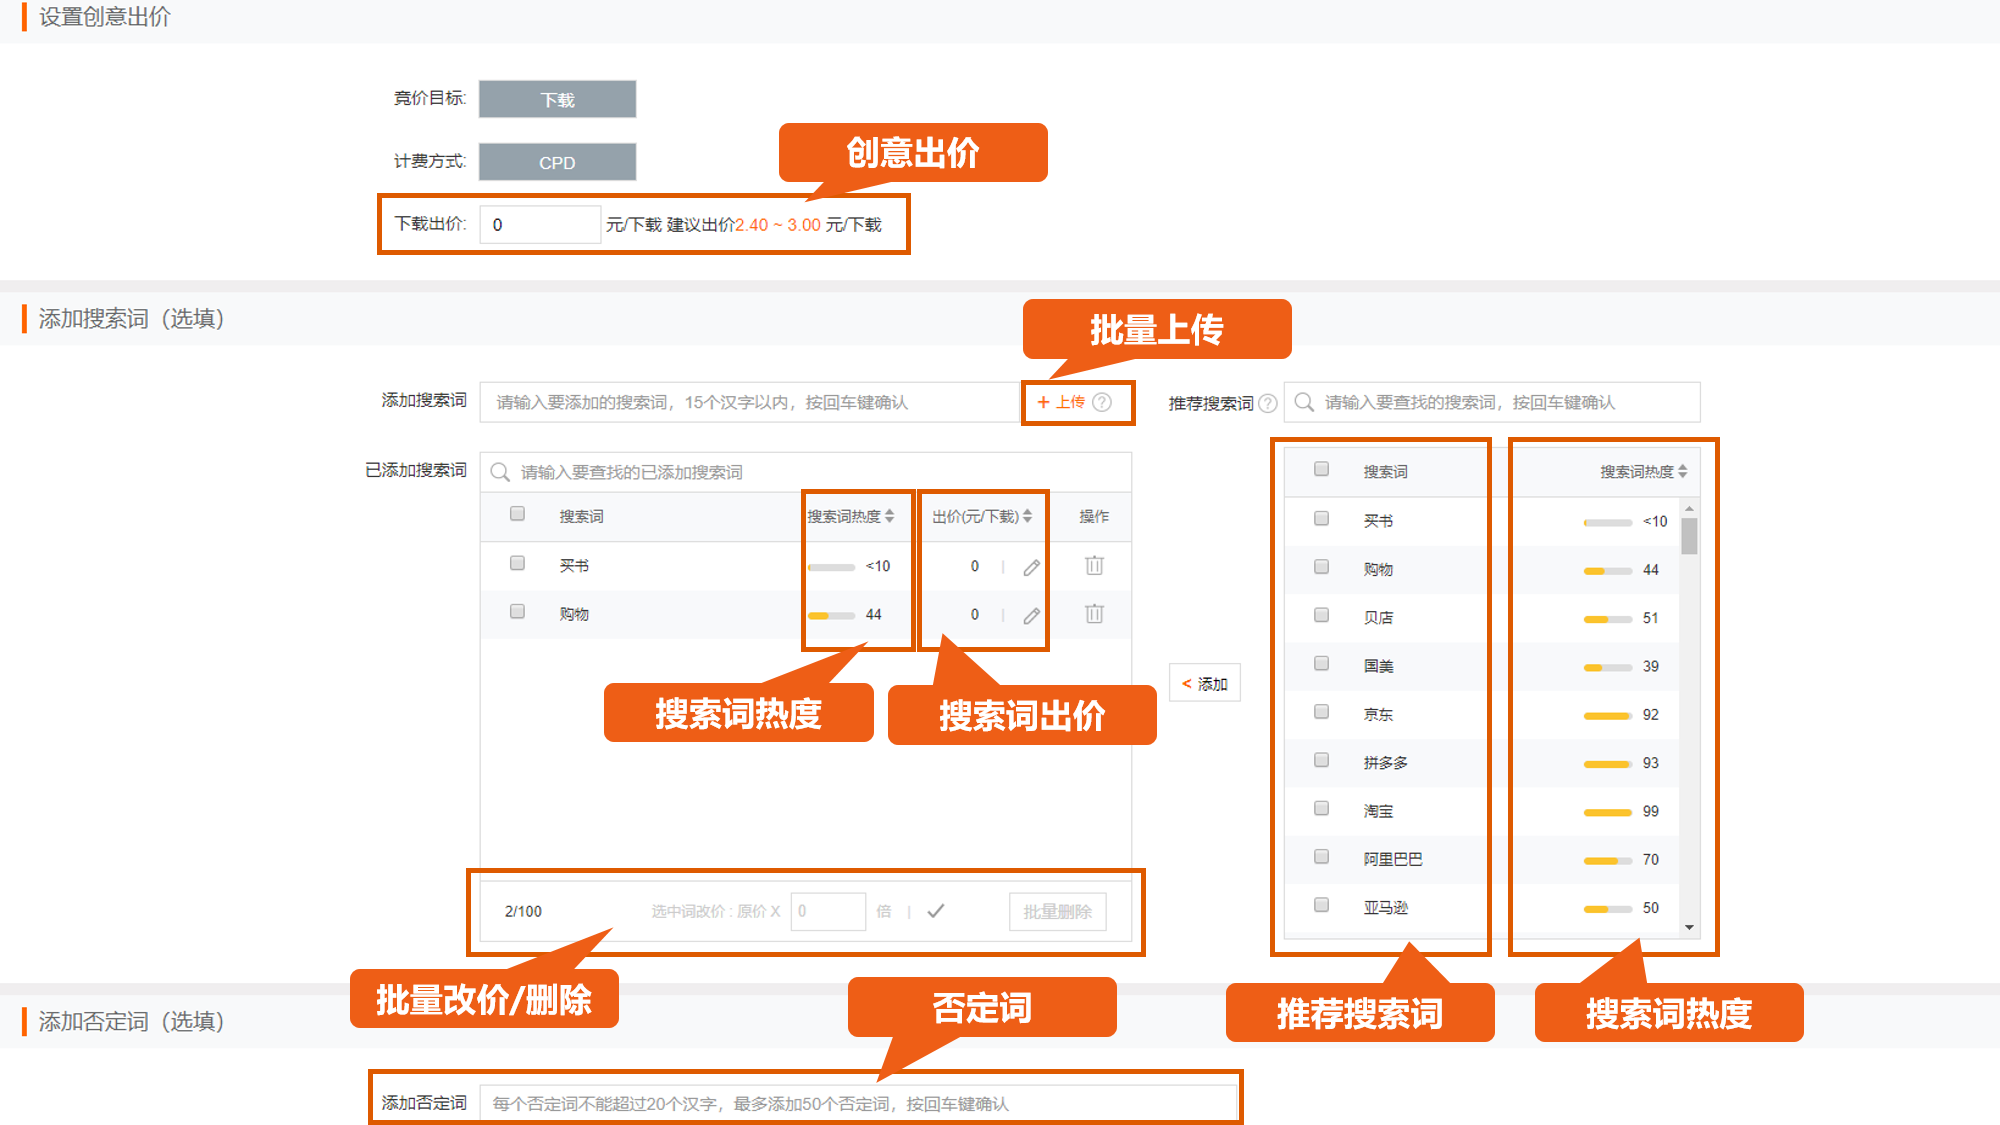
Task: Click the magnifier icon in the 已添加搜索词 search box
Action: click(x=499, y=471)
